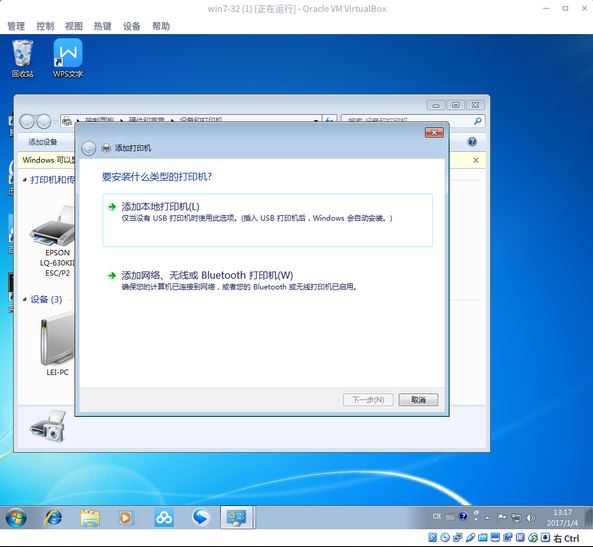Select the LEI-PC device icon
Screen dimensions: 593x547
pos(57,340)
